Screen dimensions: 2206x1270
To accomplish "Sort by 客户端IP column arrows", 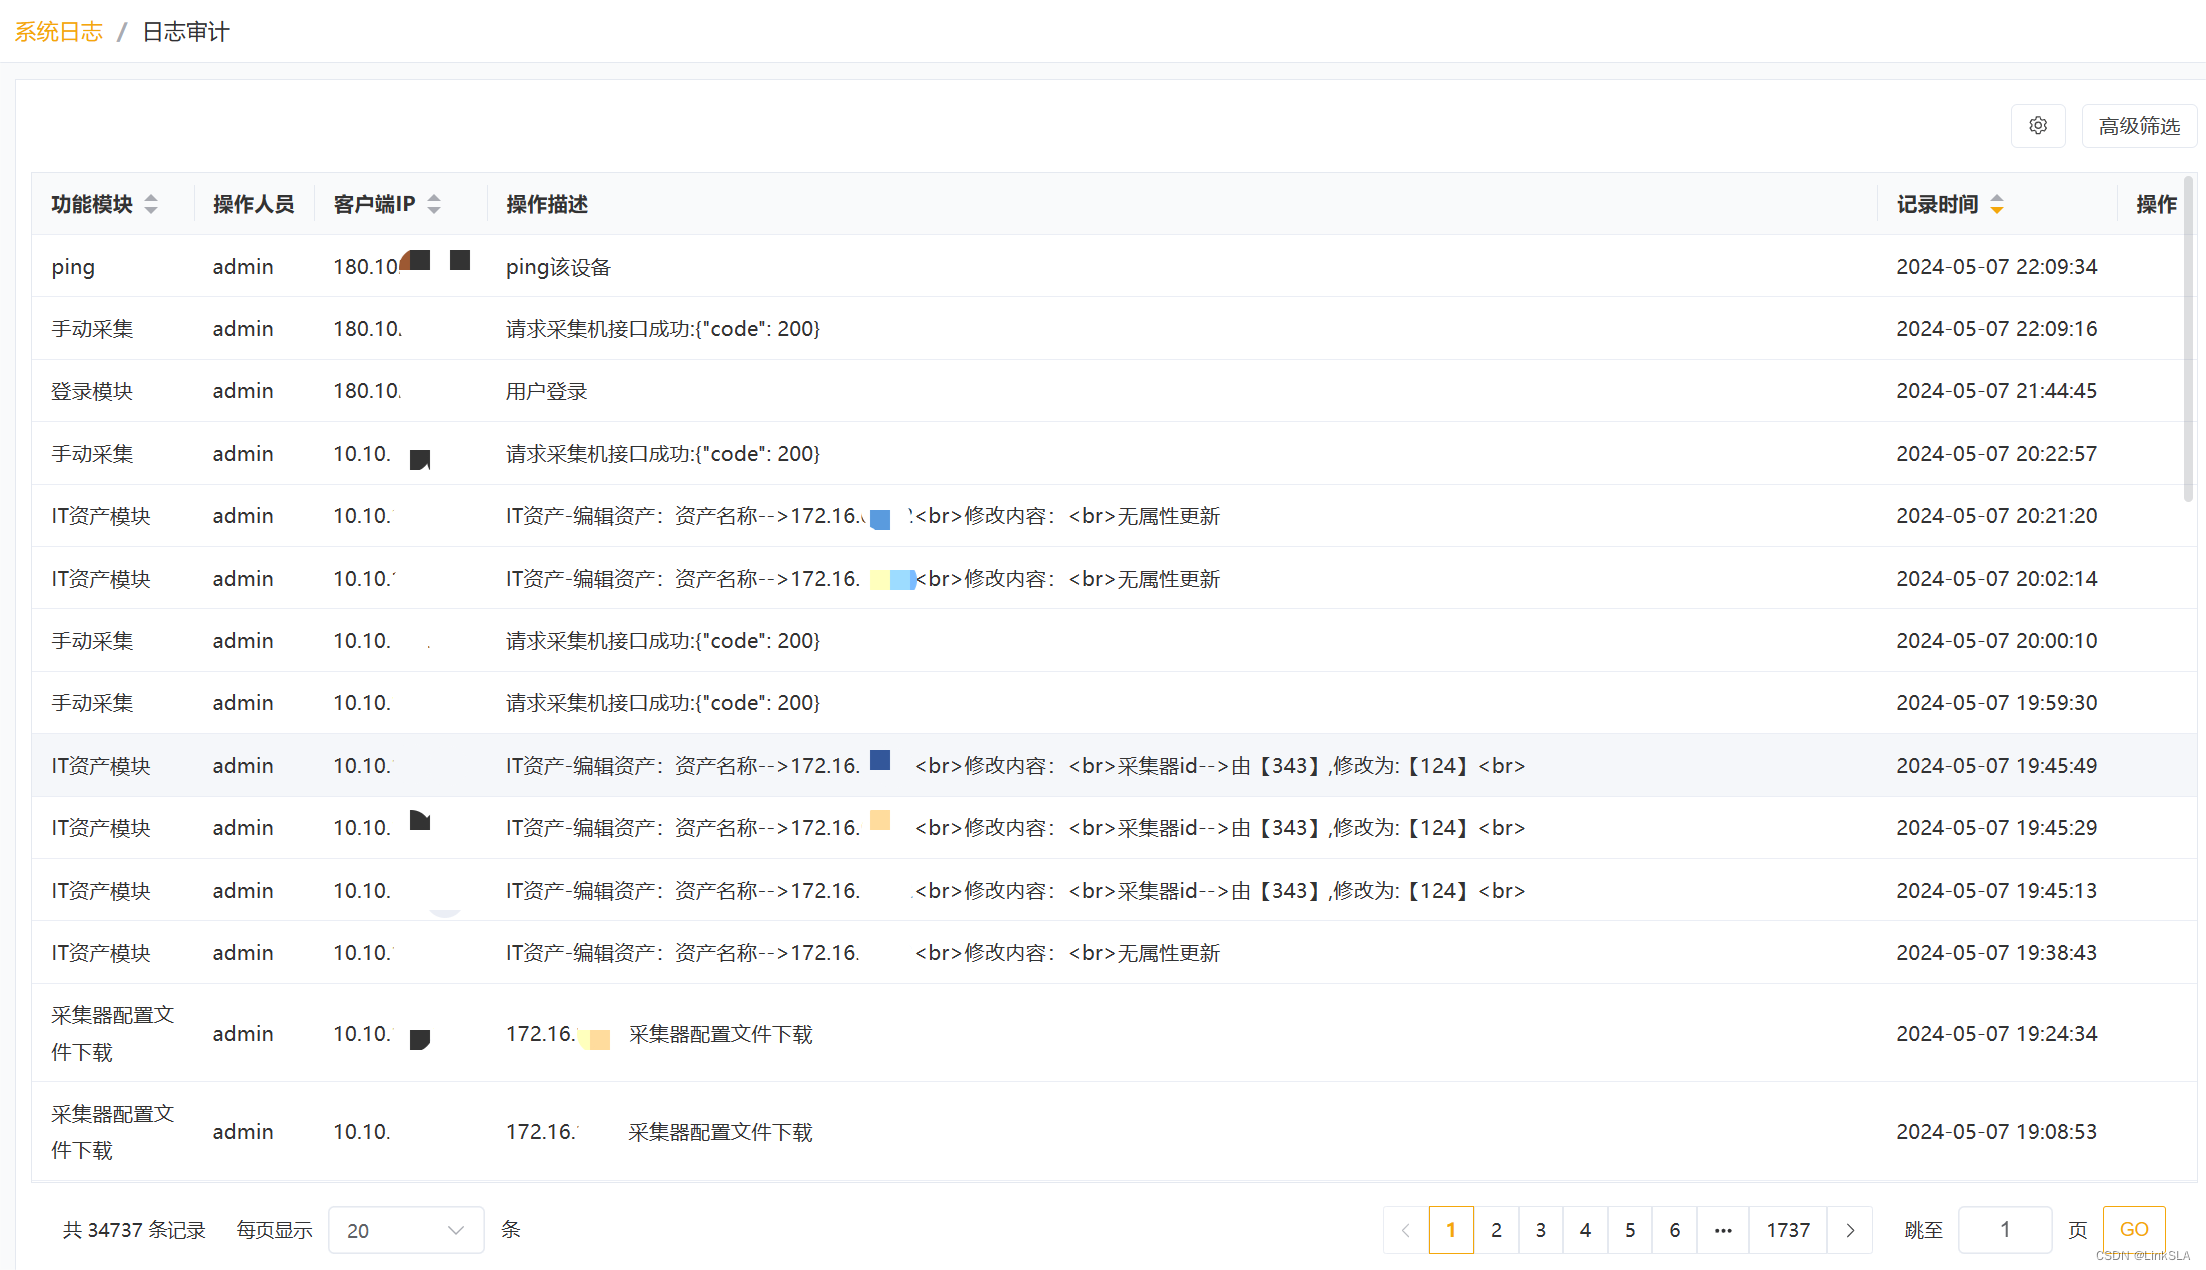I will coord(434,205).
